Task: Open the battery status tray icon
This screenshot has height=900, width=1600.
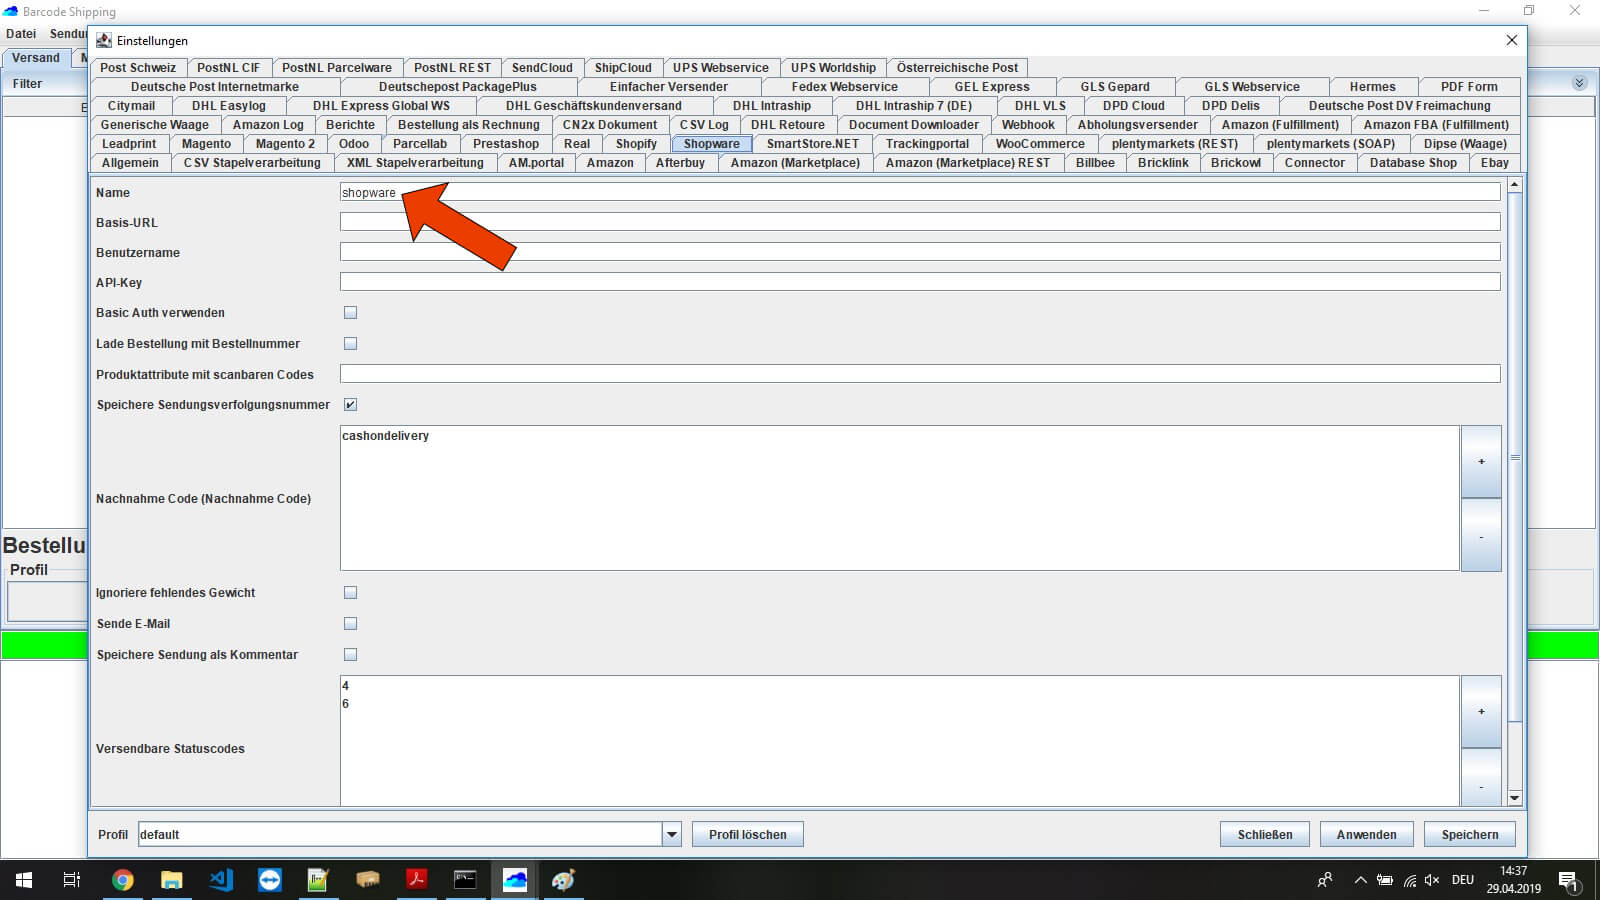Action: click(x=1385, y=880)
